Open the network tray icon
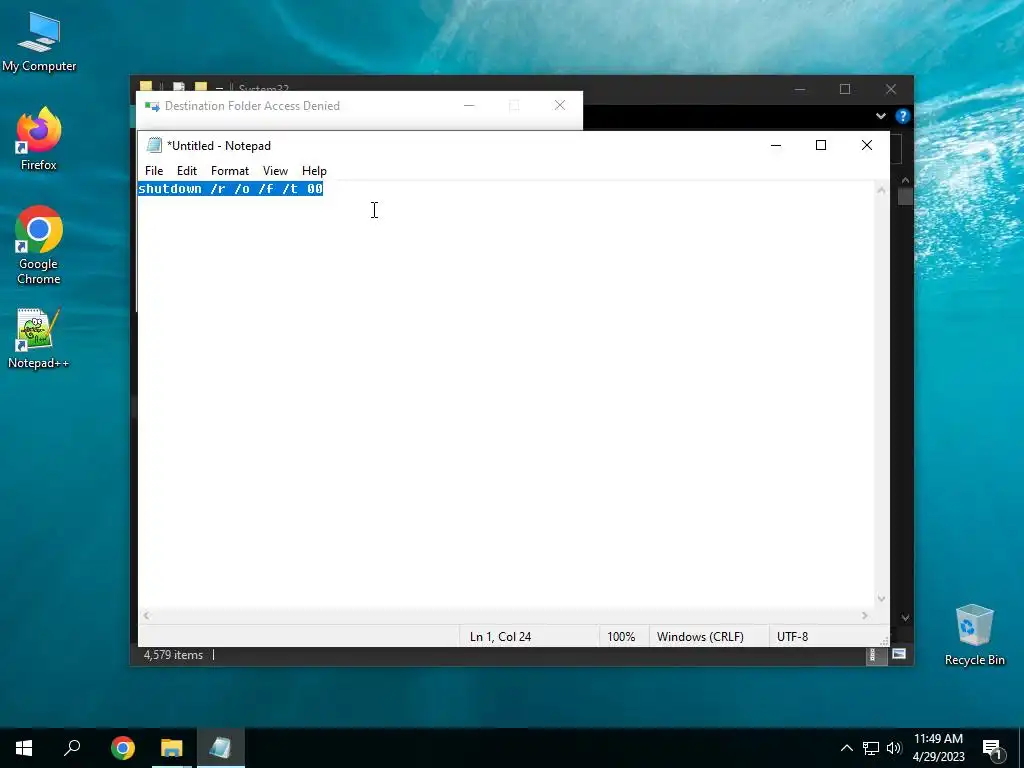 click(x=871, y=748)
